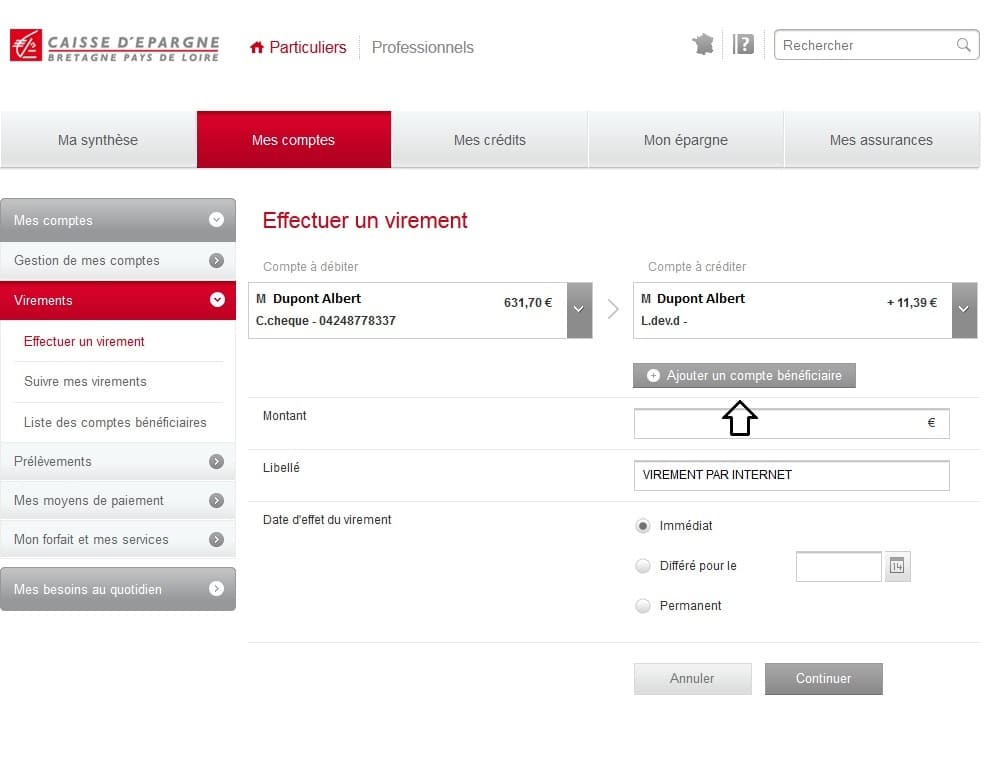Viewport: 988px width, 757px height.
Task: Open the help guide icon
Action: pyautogui.click(x=743, y=44)
